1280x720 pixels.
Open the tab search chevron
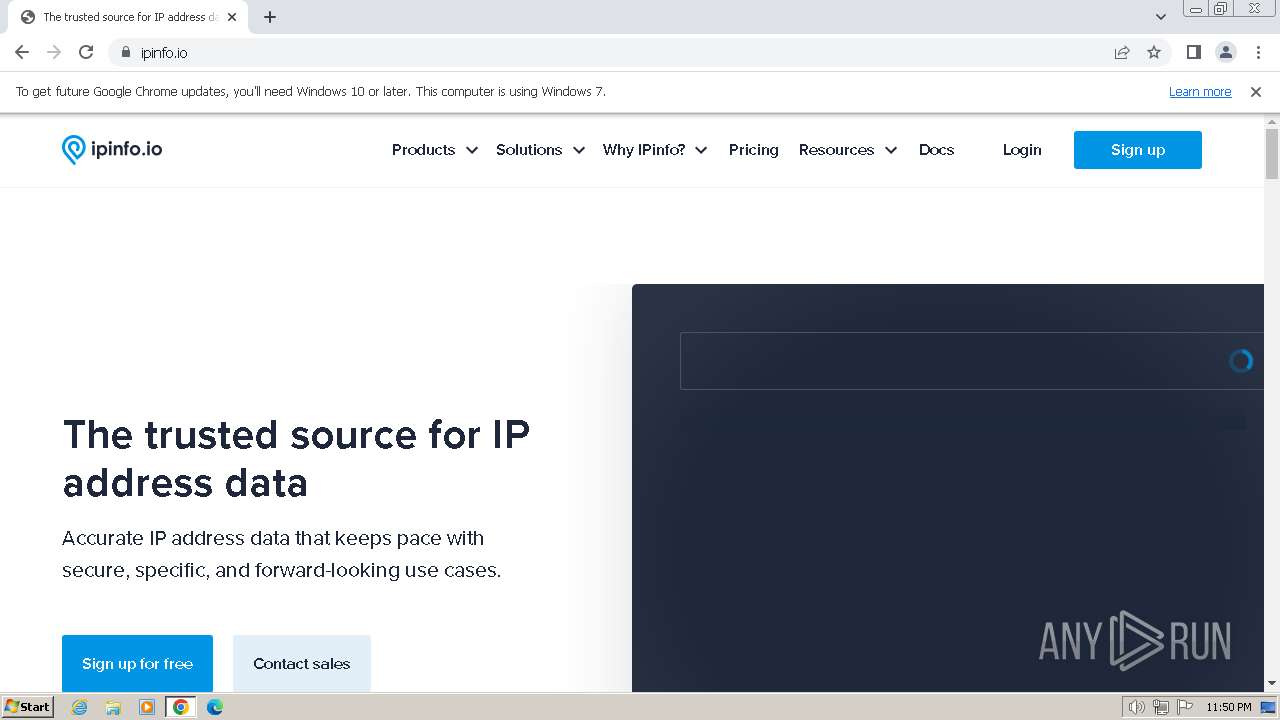coord(1161,17)
